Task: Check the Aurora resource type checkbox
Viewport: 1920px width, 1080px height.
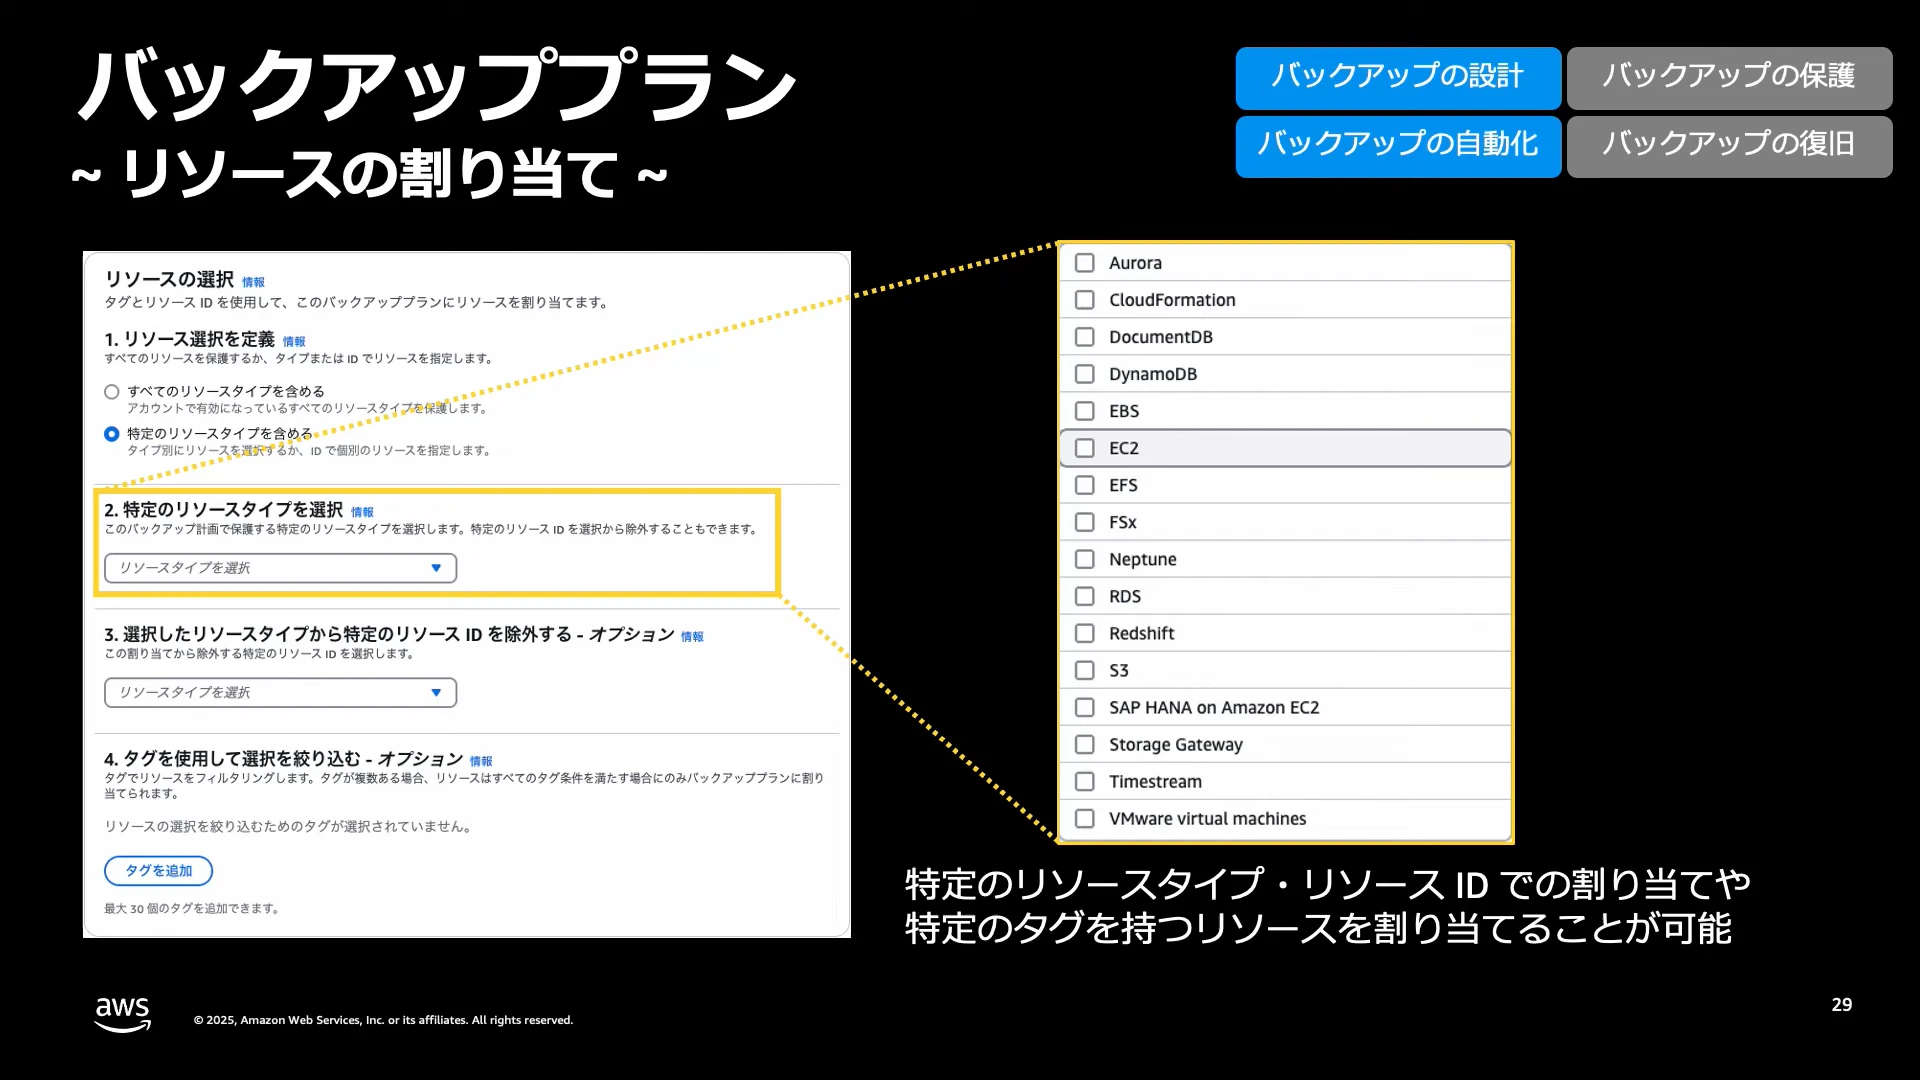Action: [1084, 263]
